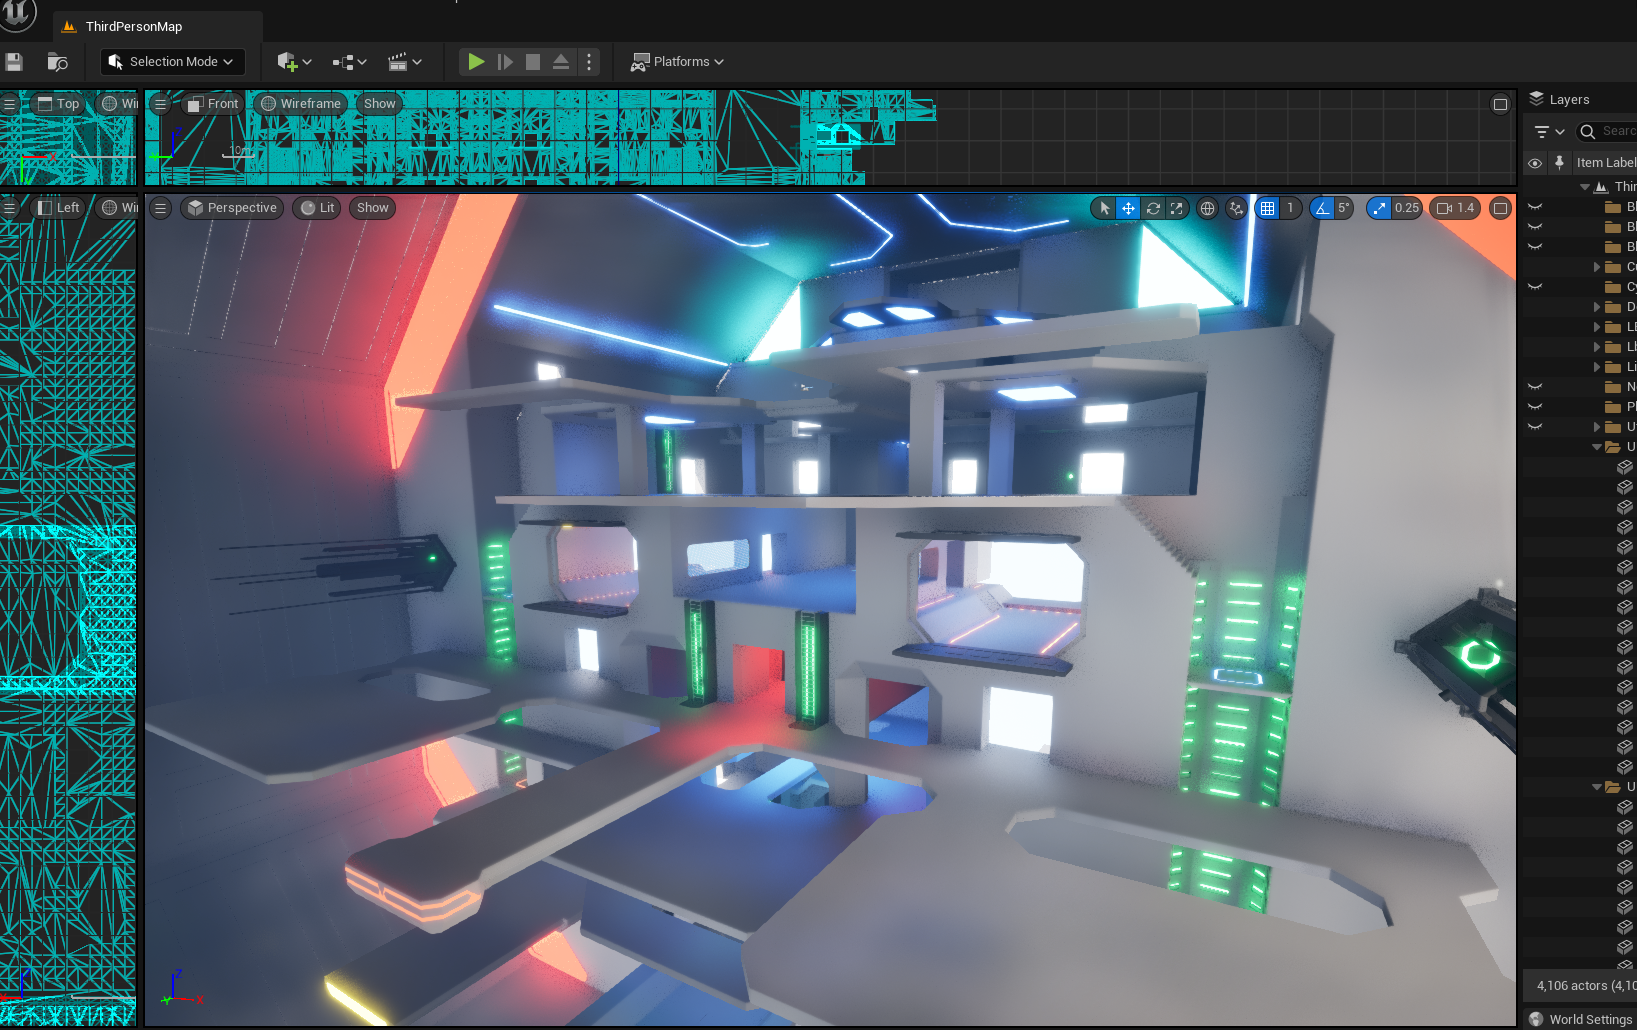Save the current level with the disk icon
This screenshot has height=1030, width=1637.
click(14, 62)
